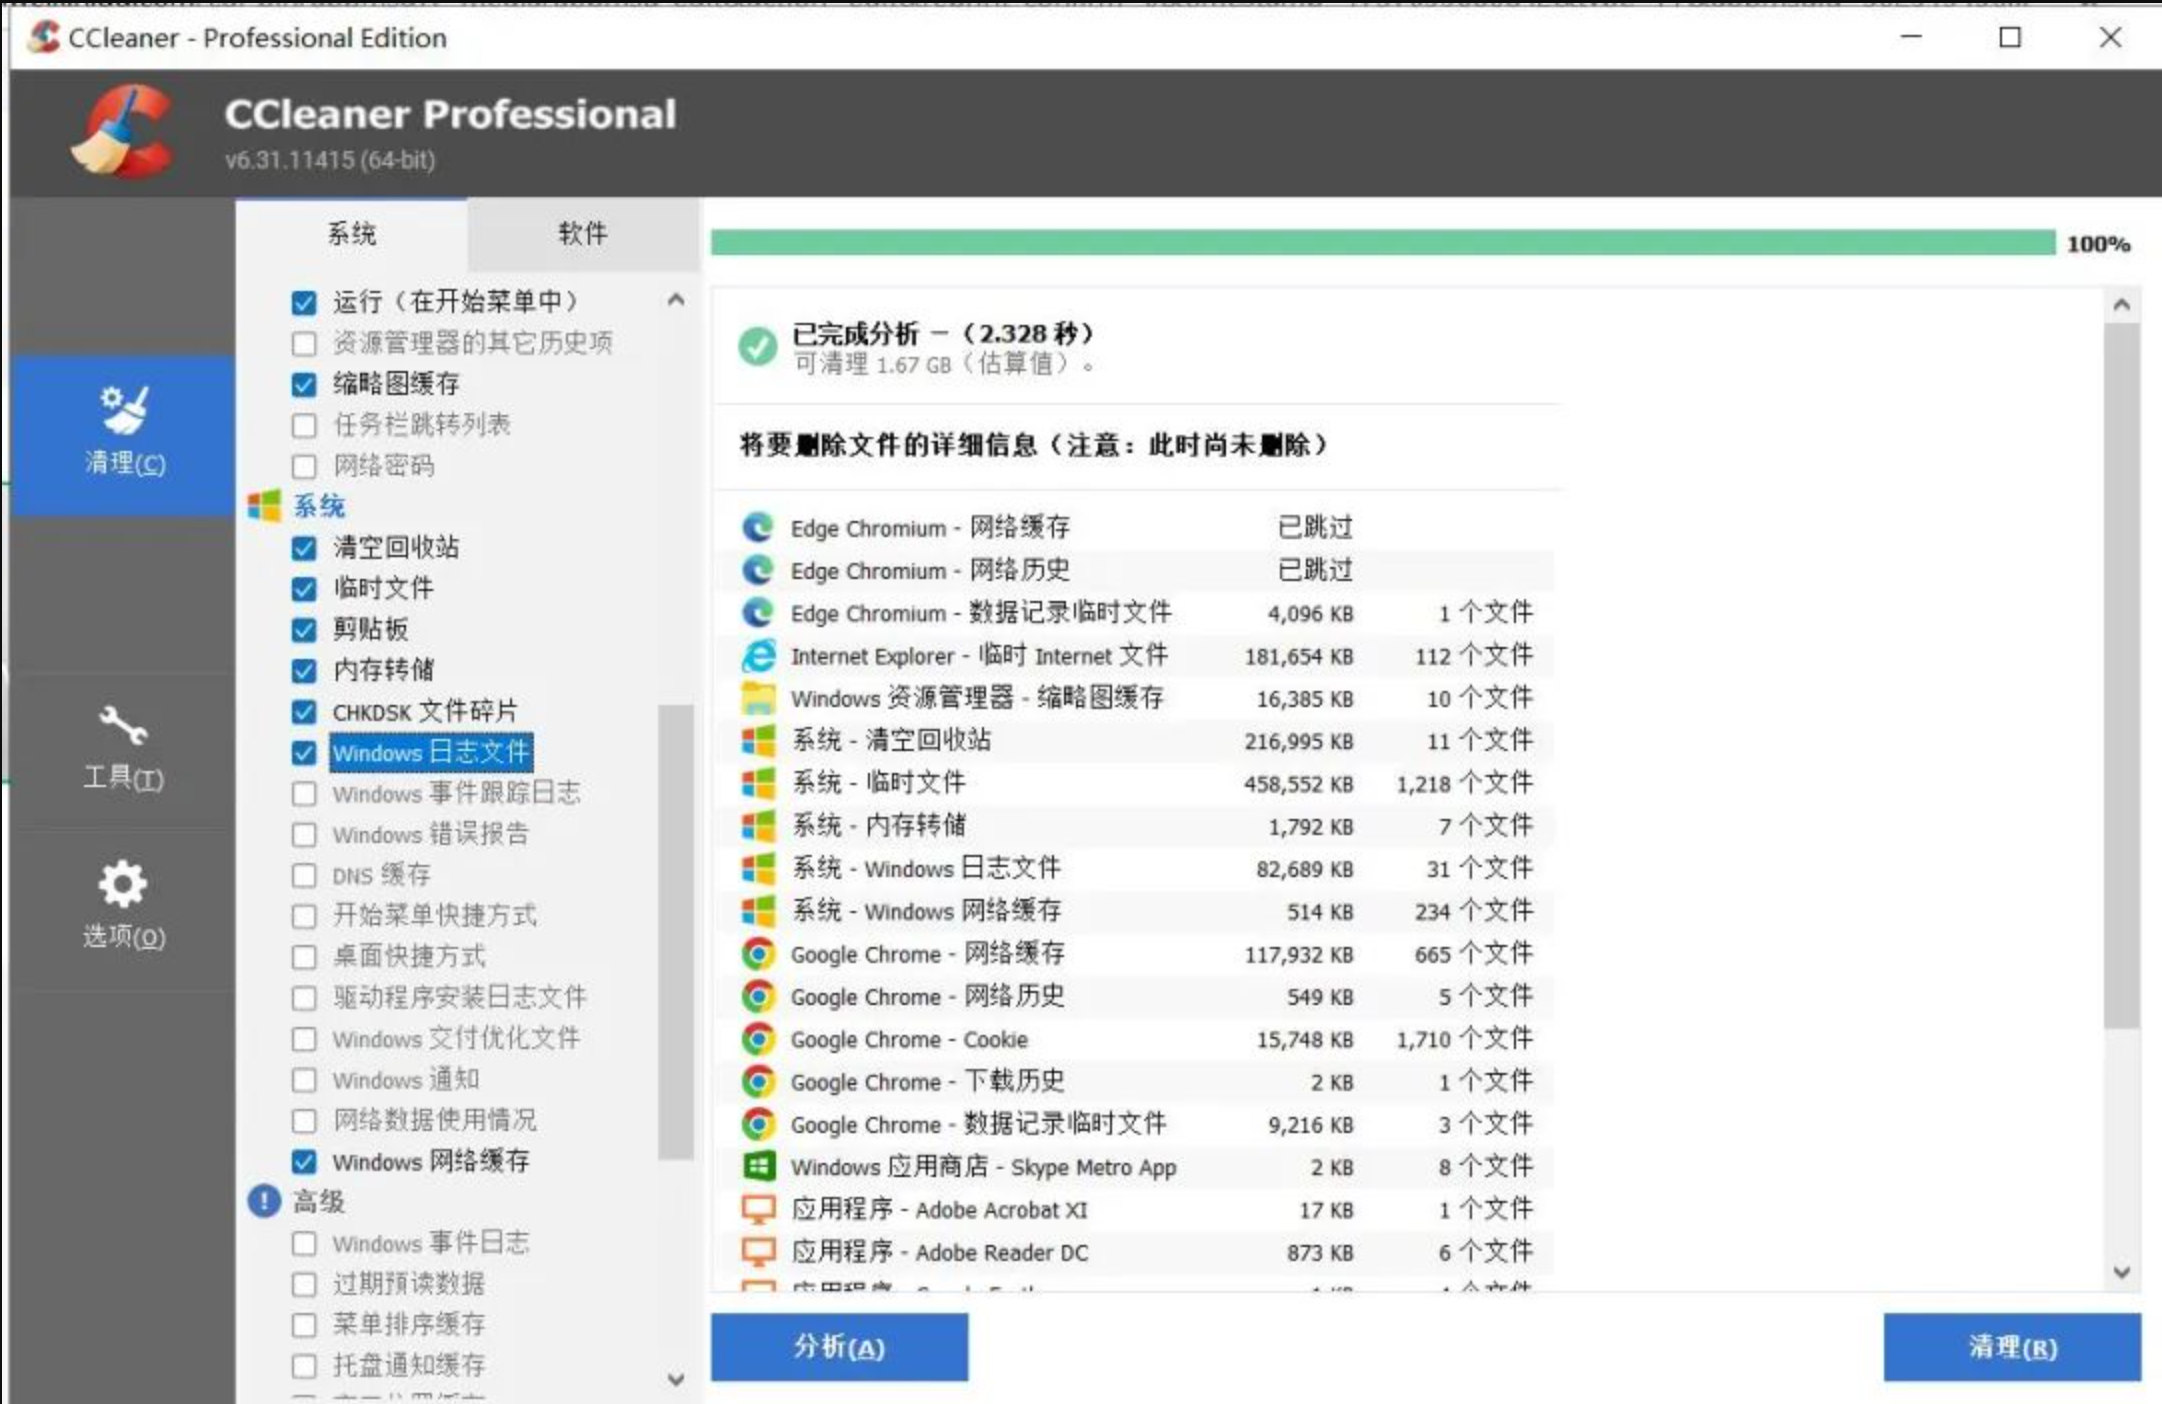This screenshot has width=2162, height=1404.
Task: Open the 清理 cleaner panel in sidebar
Action: click(122, 435)
